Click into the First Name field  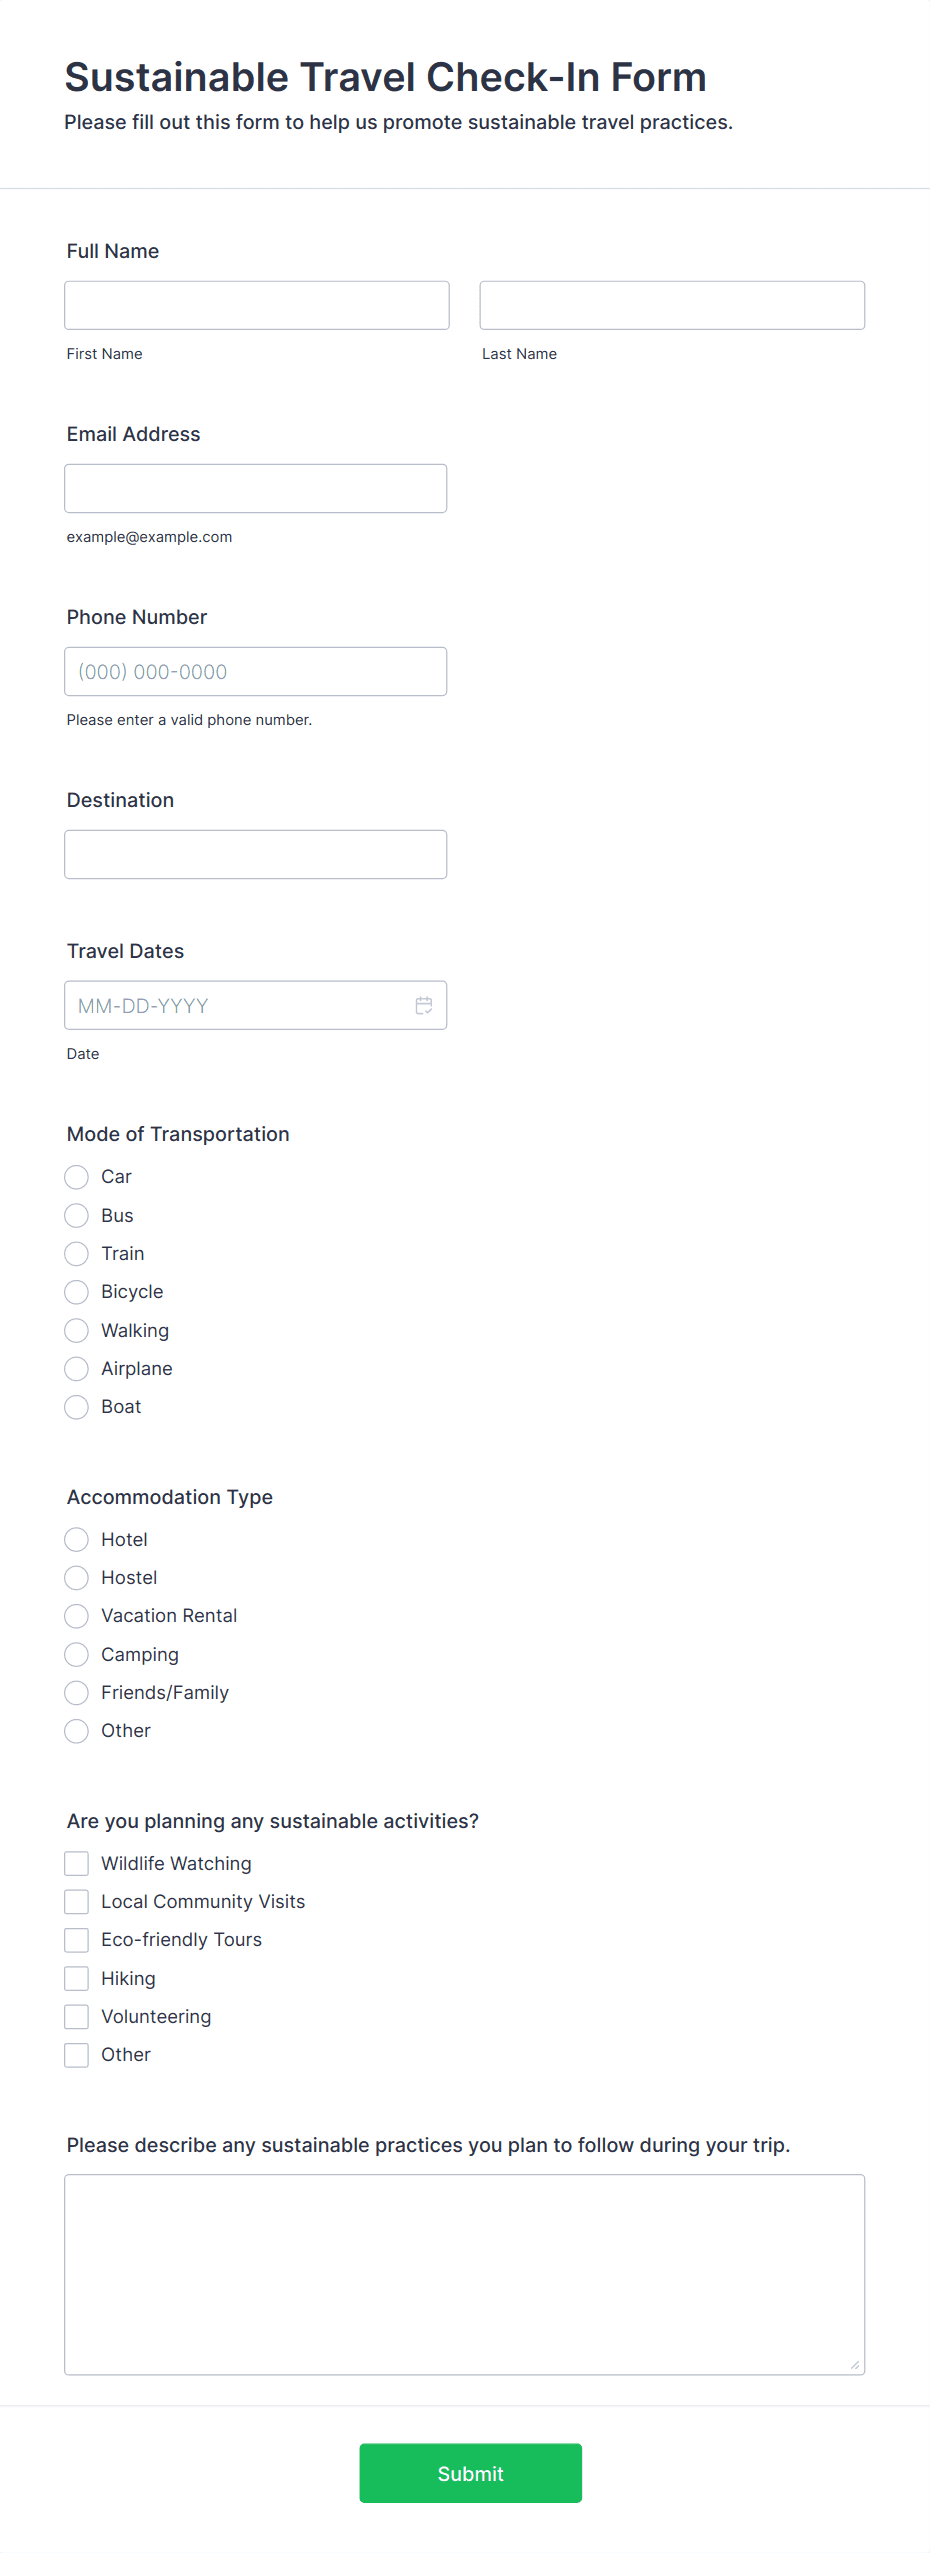coord(257,305)
